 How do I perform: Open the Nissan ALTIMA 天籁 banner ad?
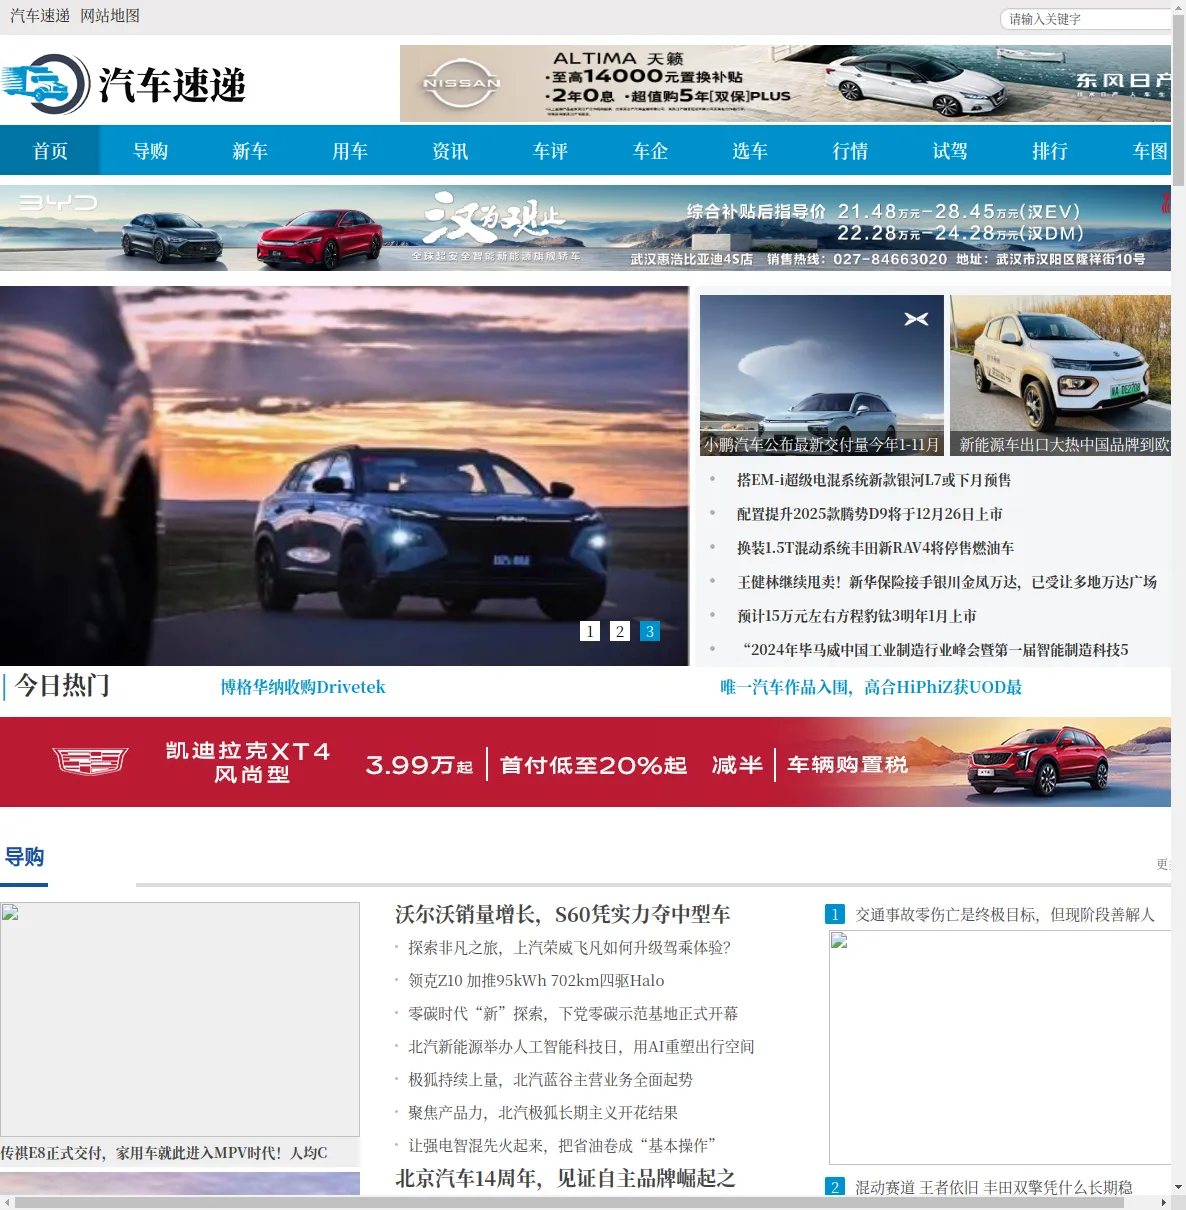785,83
